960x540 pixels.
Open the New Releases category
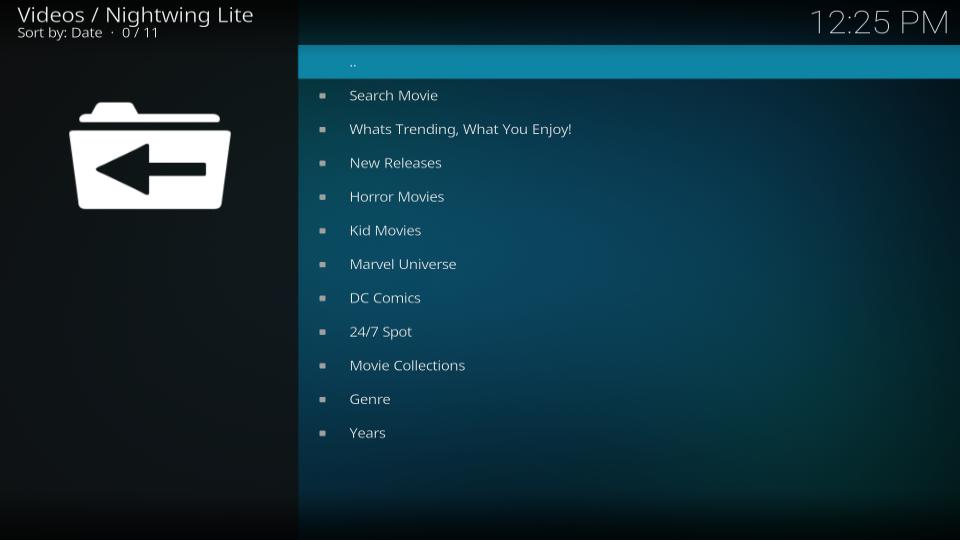tap(629, 163)
